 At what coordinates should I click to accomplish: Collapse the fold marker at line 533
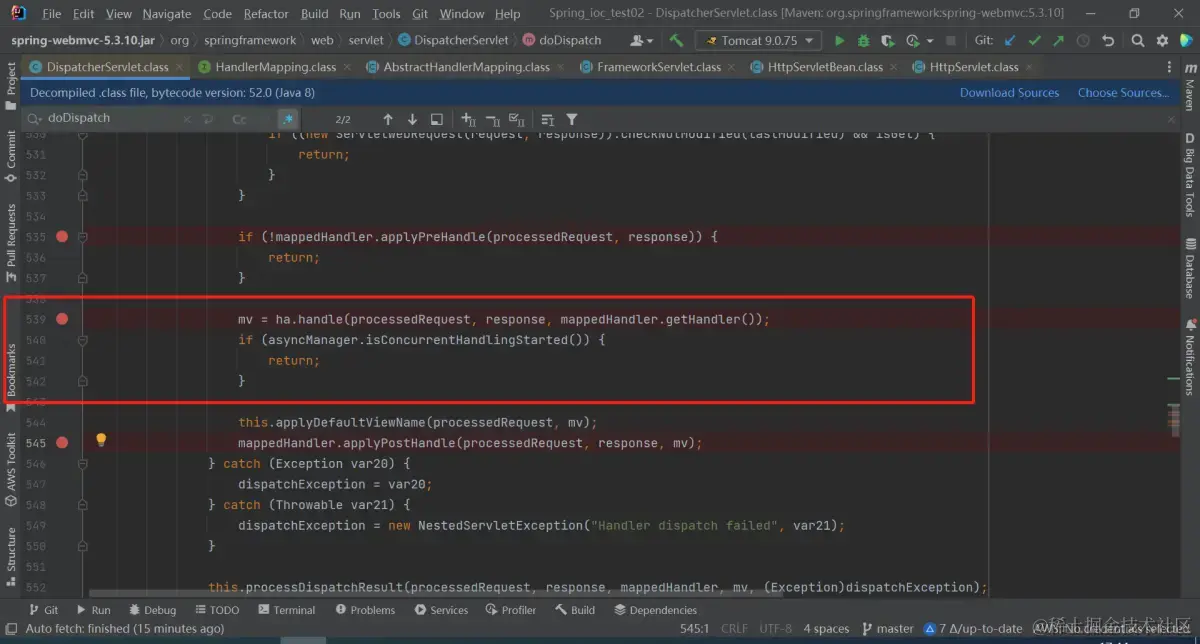pyautogui.click(x=83, y=196)
